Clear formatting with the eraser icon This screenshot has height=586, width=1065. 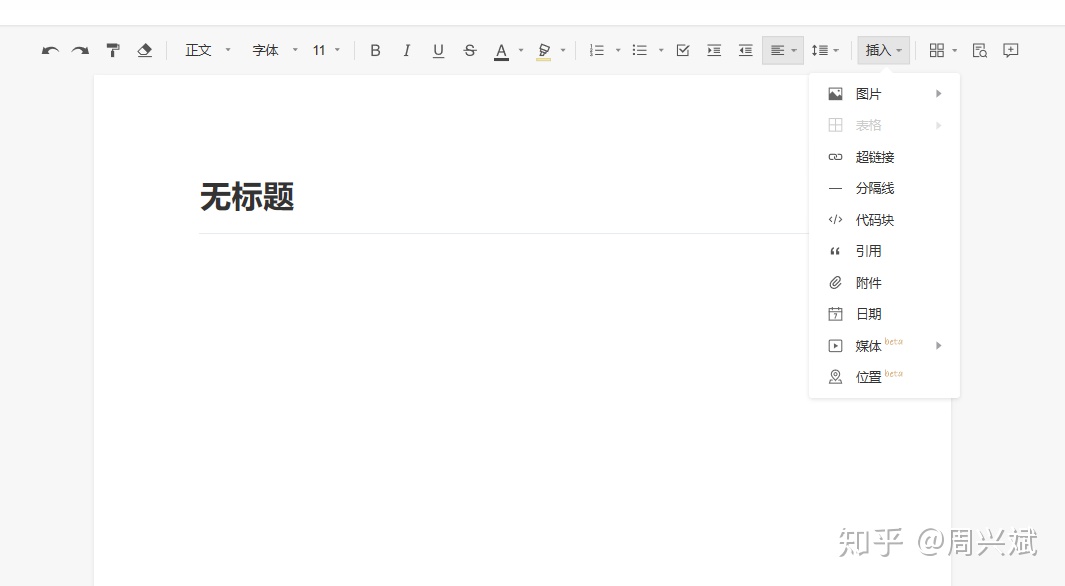tap(144, 50)
